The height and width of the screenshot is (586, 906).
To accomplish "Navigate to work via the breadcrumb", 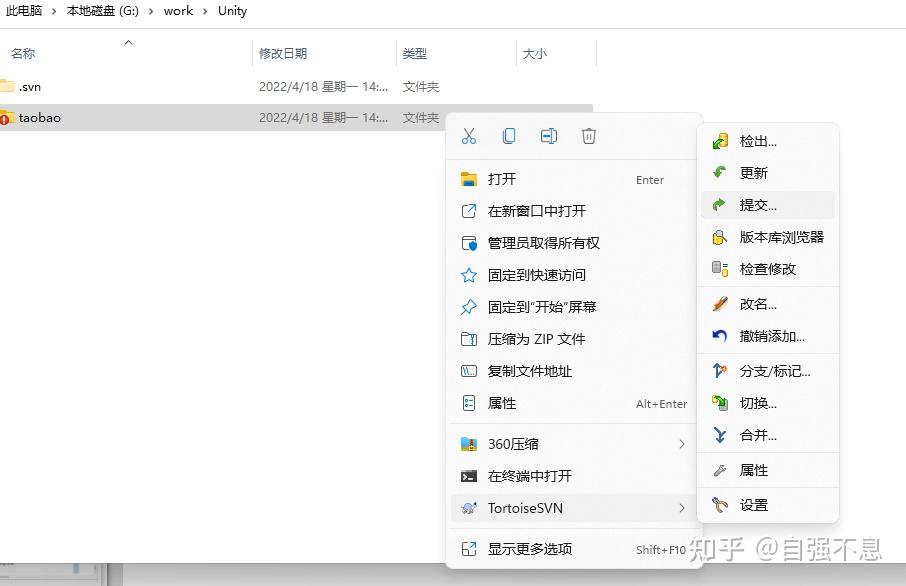I will (x=178, y=11).
